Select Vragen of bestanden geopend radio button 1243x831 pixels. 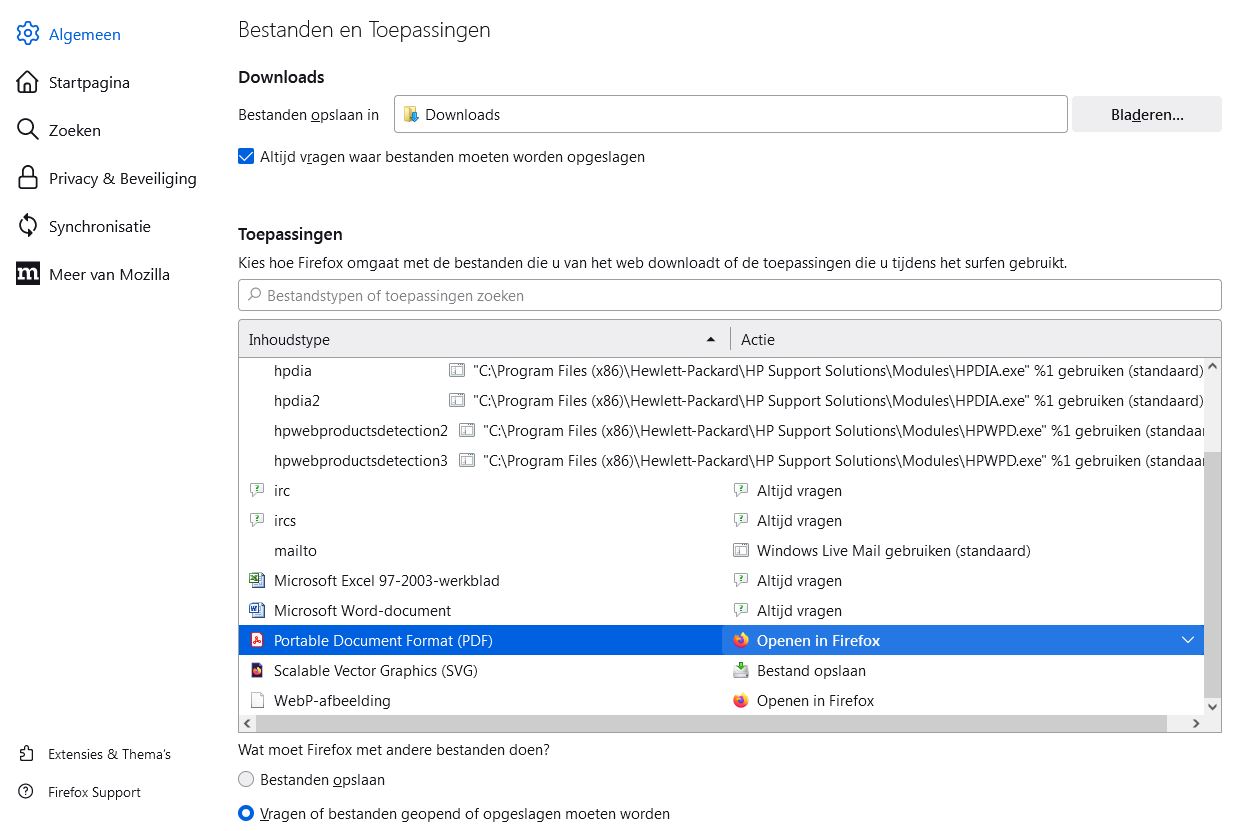click(246, 814)
